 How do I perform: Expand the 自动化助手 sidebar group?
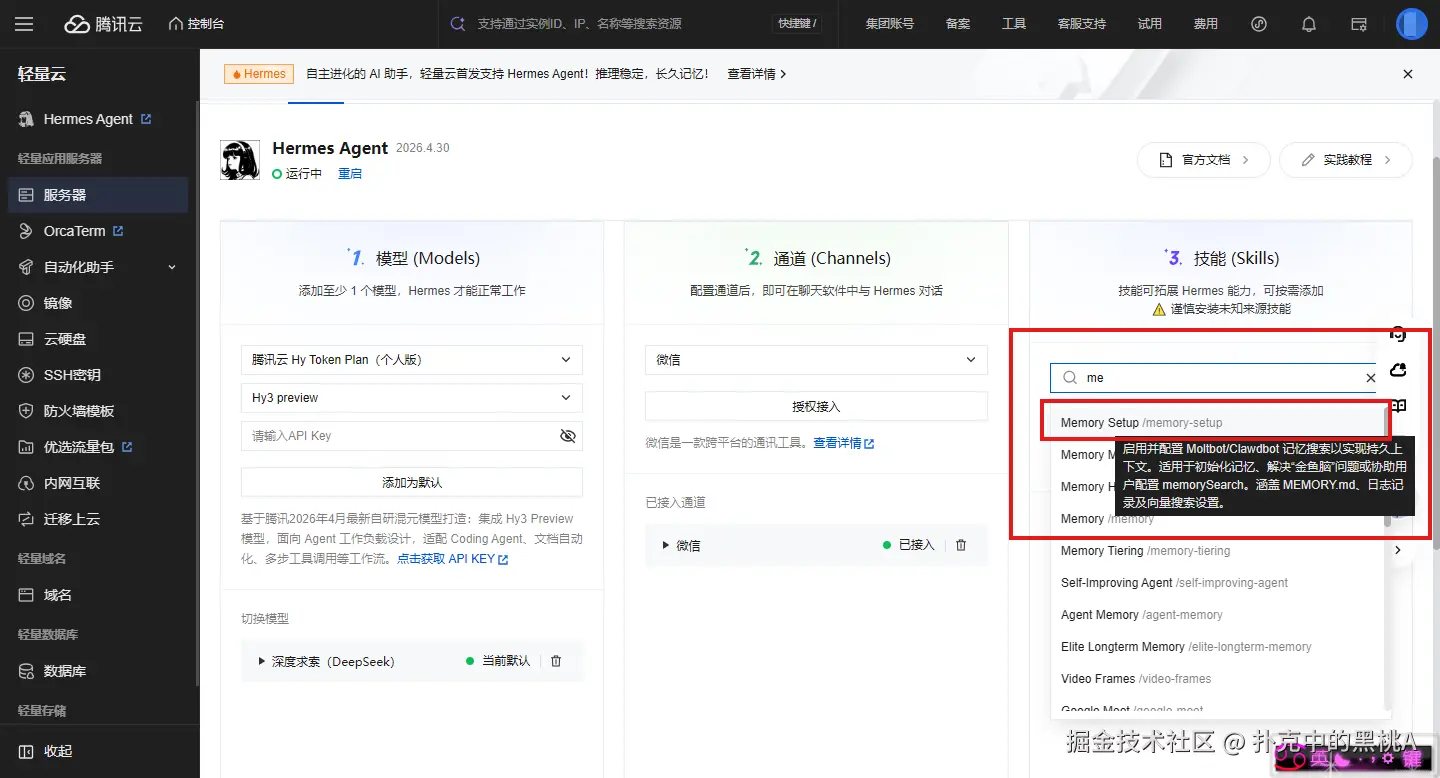pos(97,267)
